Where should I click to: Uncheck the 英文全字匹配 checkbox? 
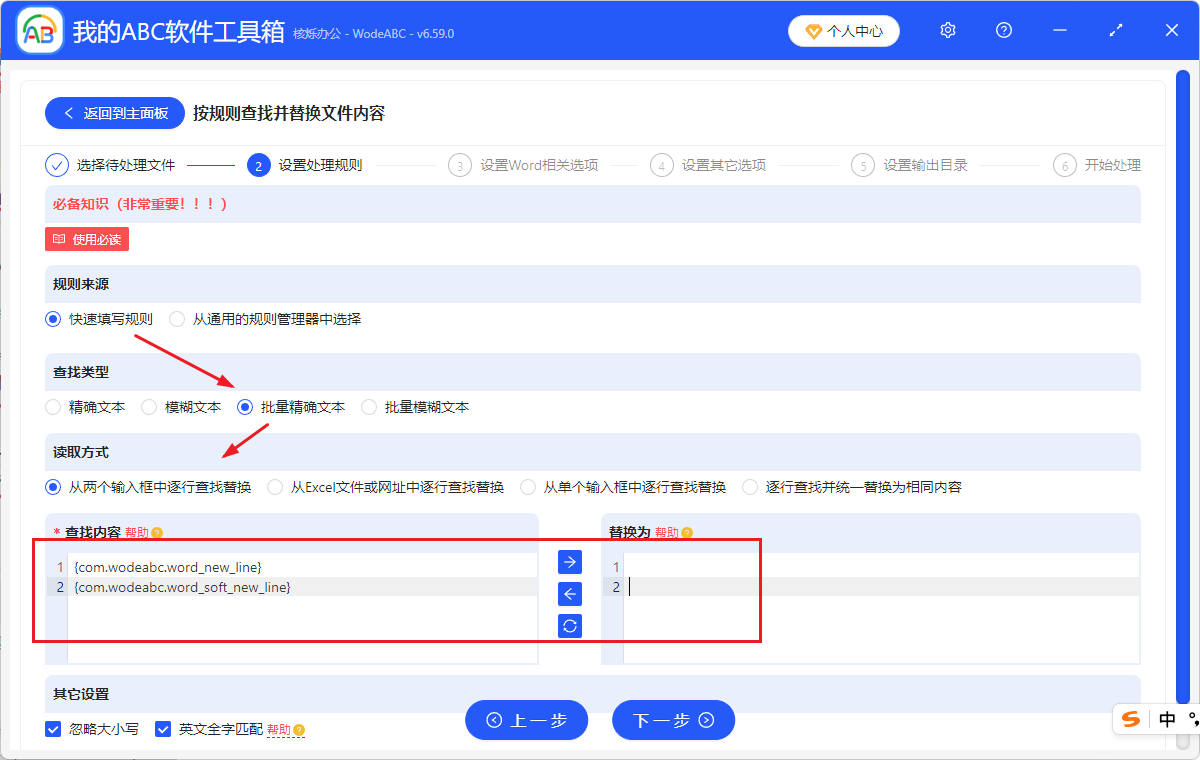[162, 729]
